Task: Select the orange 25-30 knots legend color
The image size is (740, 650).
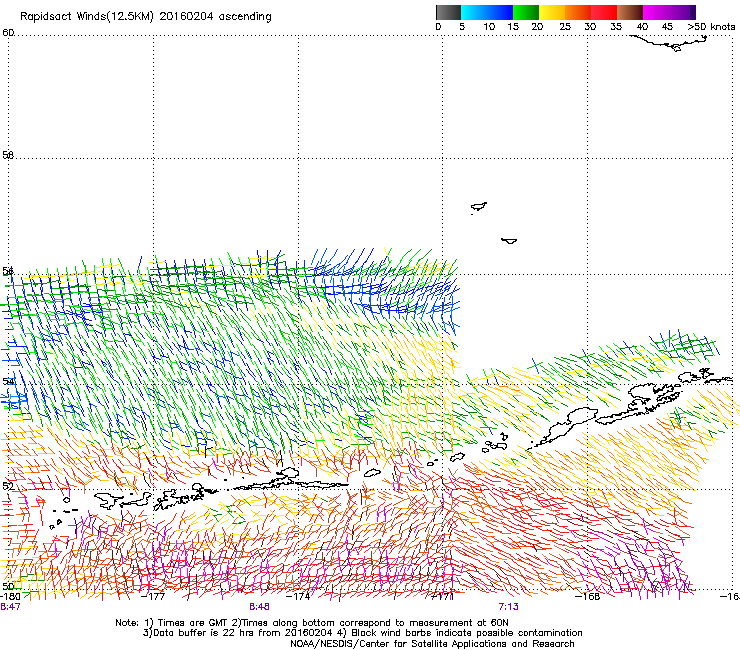Action: coord(578,12)
